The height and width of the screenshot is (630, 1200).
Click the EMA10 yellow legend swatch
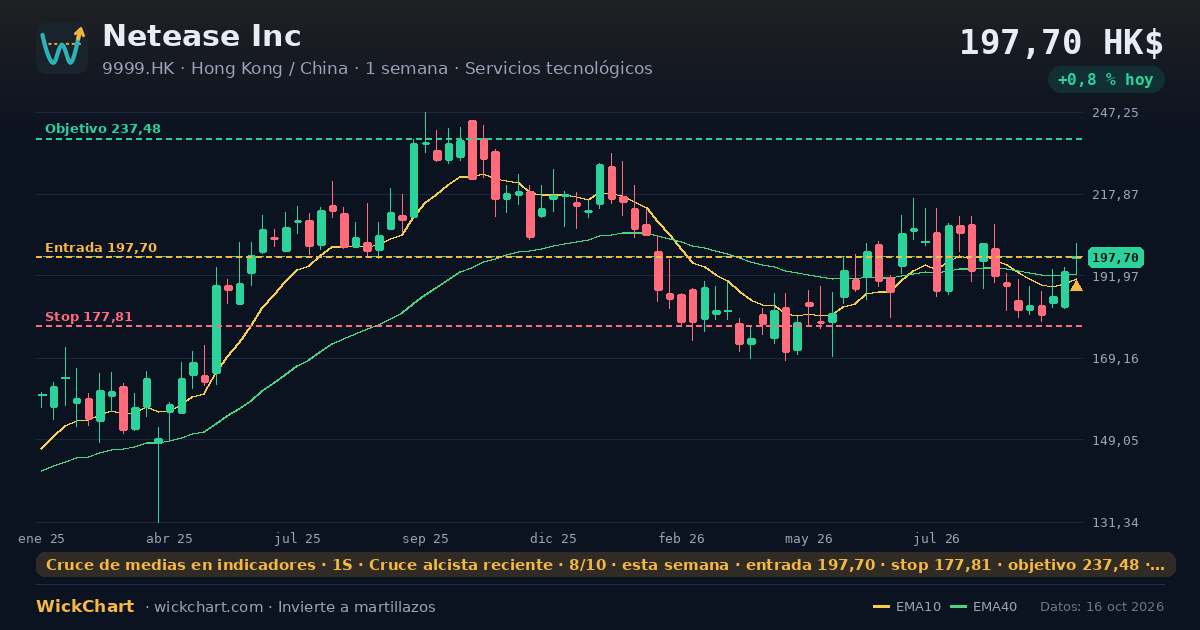pyautogui.click(x=881, y=607)
